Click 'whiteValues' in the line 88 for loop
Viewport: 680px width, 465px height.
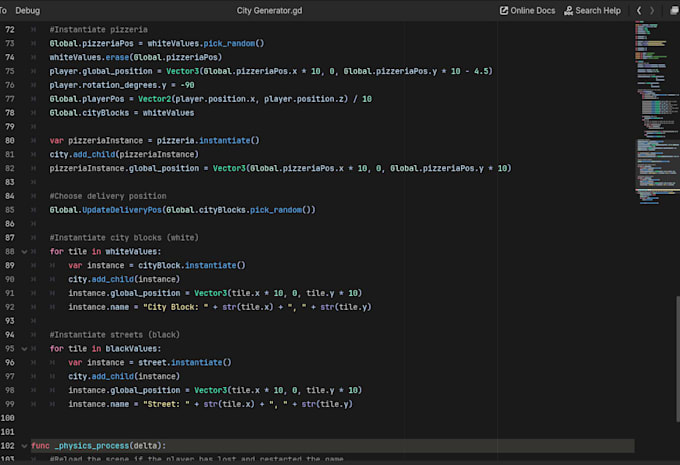click(x=131, y=252)
